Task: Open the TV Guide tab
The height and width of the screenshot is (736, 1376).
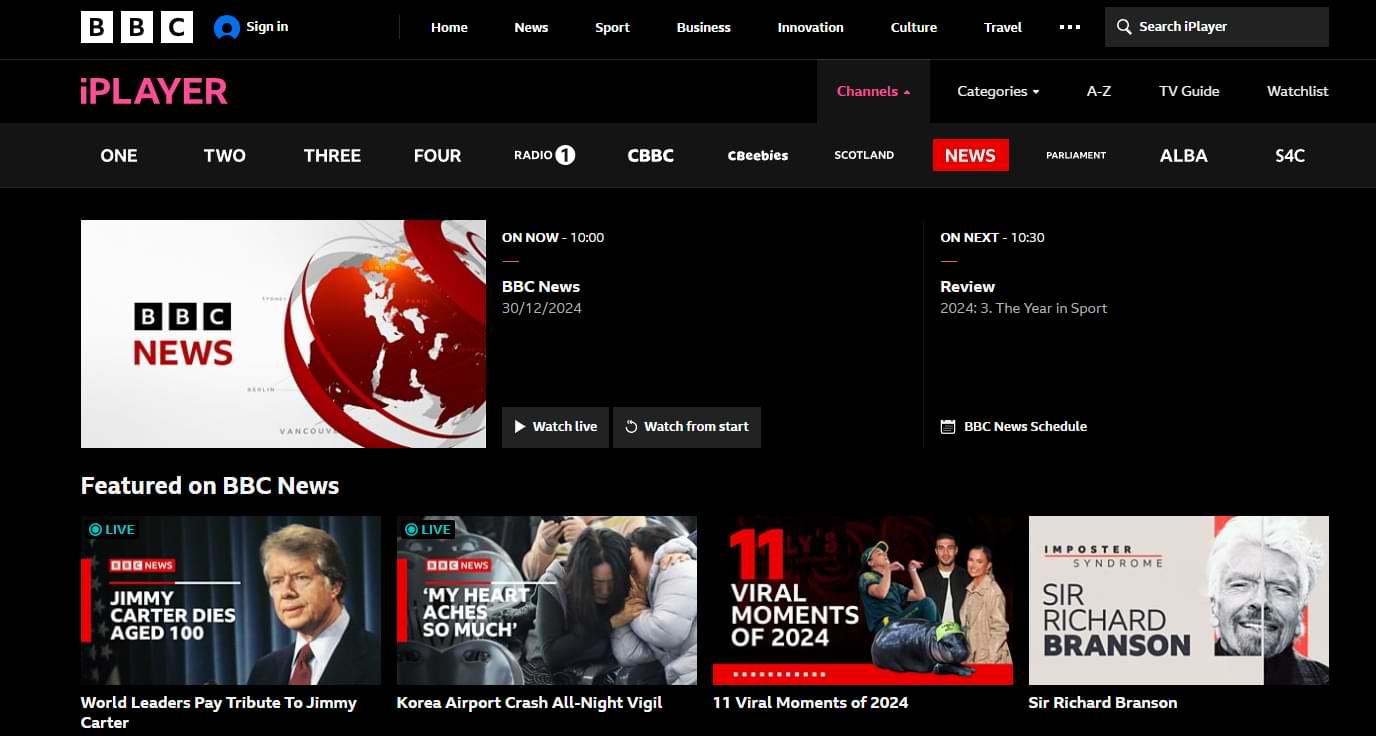Action: pyautogui.click(x=1188, y=91)
